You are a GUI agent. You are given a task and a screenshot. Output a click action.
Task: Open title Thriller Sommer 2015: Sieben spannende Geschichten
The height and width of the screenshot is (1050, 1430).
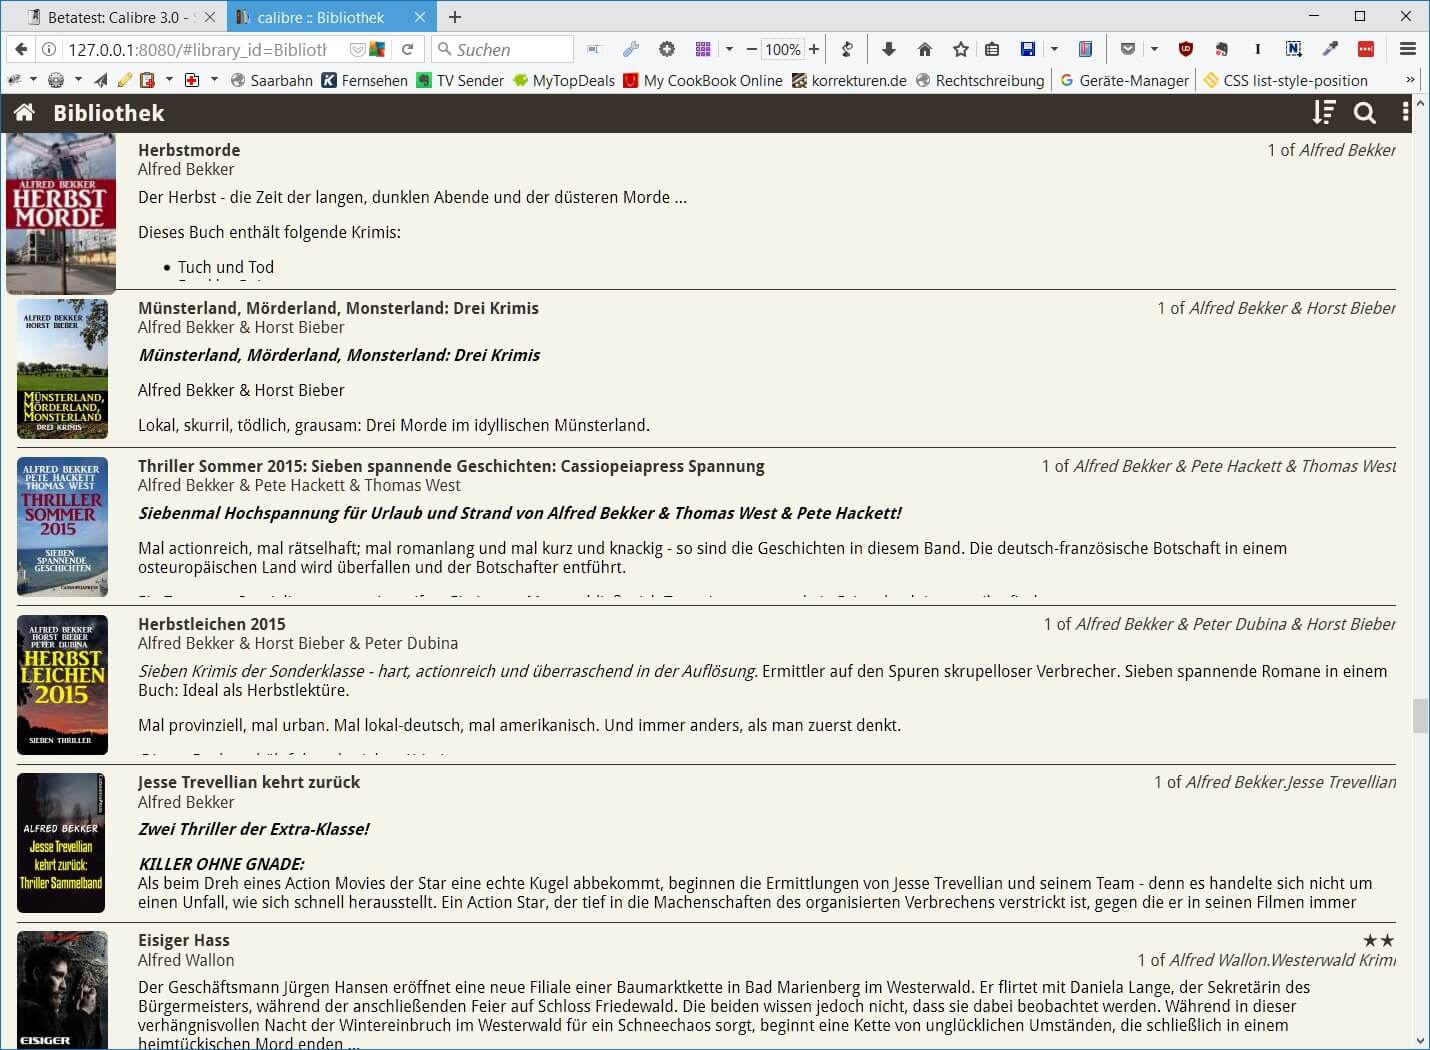click(x=451, y=466)
